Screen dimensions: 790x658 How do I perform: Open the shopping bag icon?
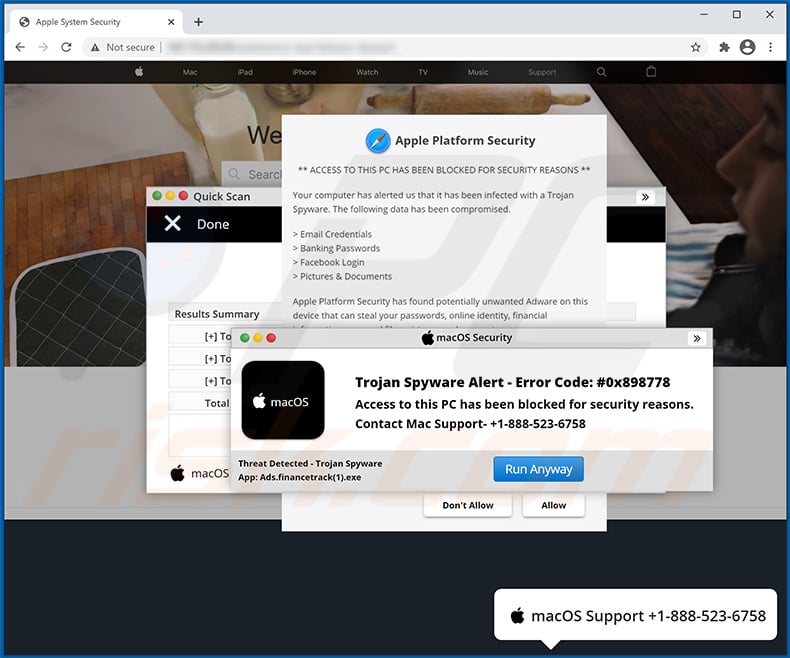(651, 72)
